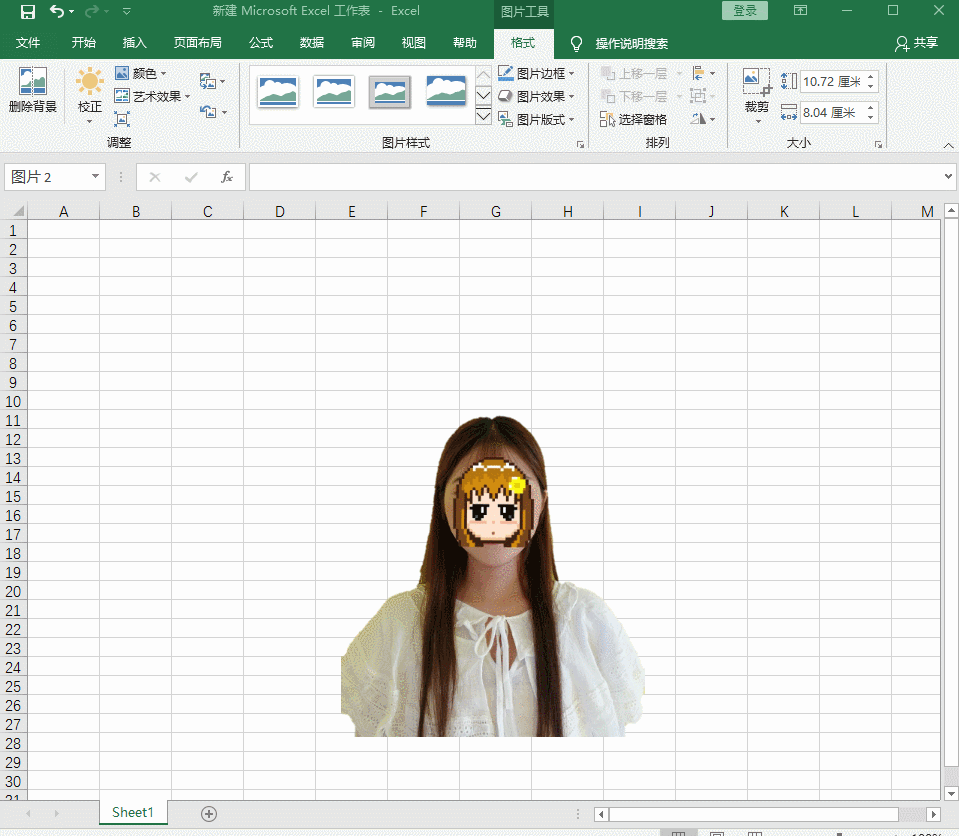Click the Crop (裁剪) picture icon
Image resolution: width=959 pixels, height=836 pixels.
(756, 83)
